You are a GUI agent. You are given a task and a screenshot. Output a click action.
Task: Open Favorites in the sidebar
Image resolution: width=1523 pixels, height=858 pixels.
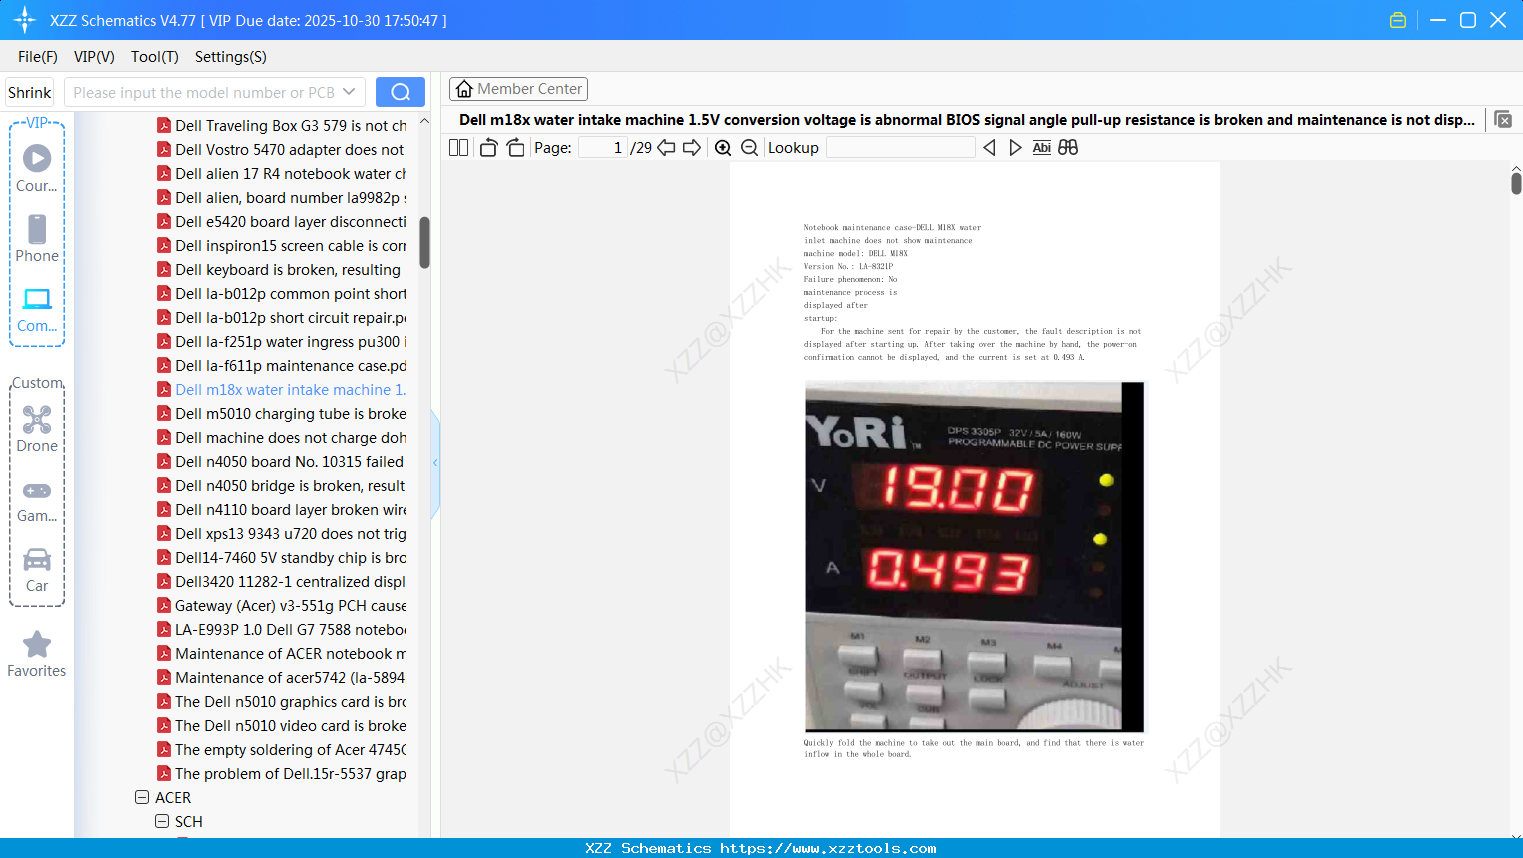point(37,654)
